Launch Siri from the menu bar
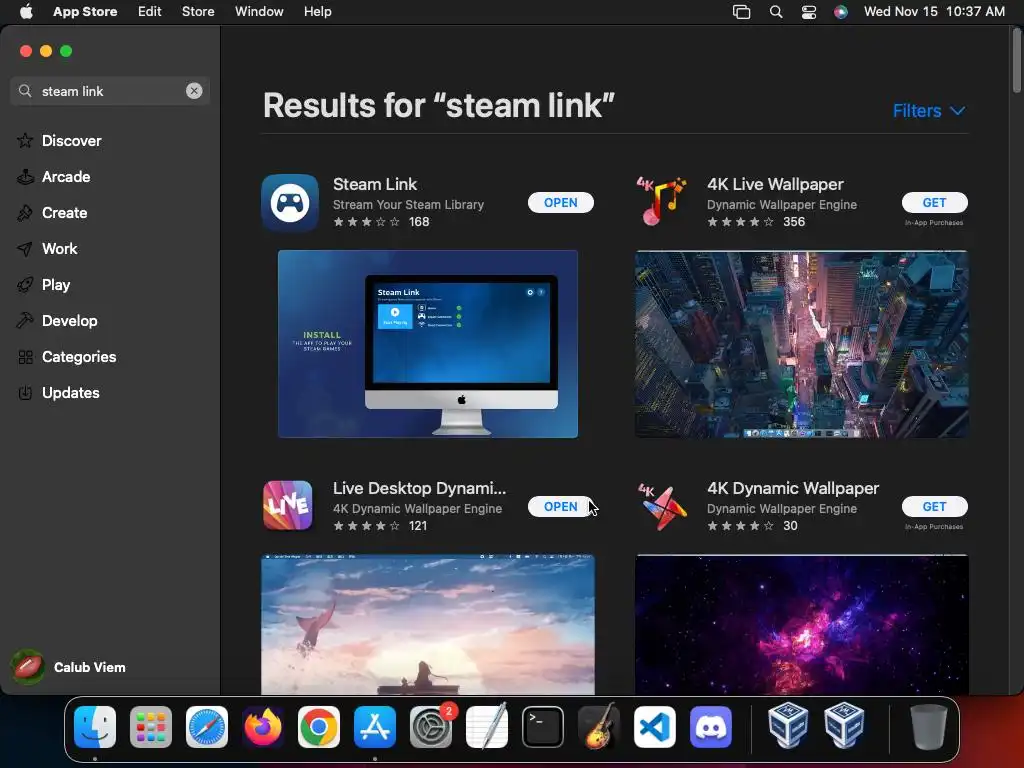 pos(840,11)
